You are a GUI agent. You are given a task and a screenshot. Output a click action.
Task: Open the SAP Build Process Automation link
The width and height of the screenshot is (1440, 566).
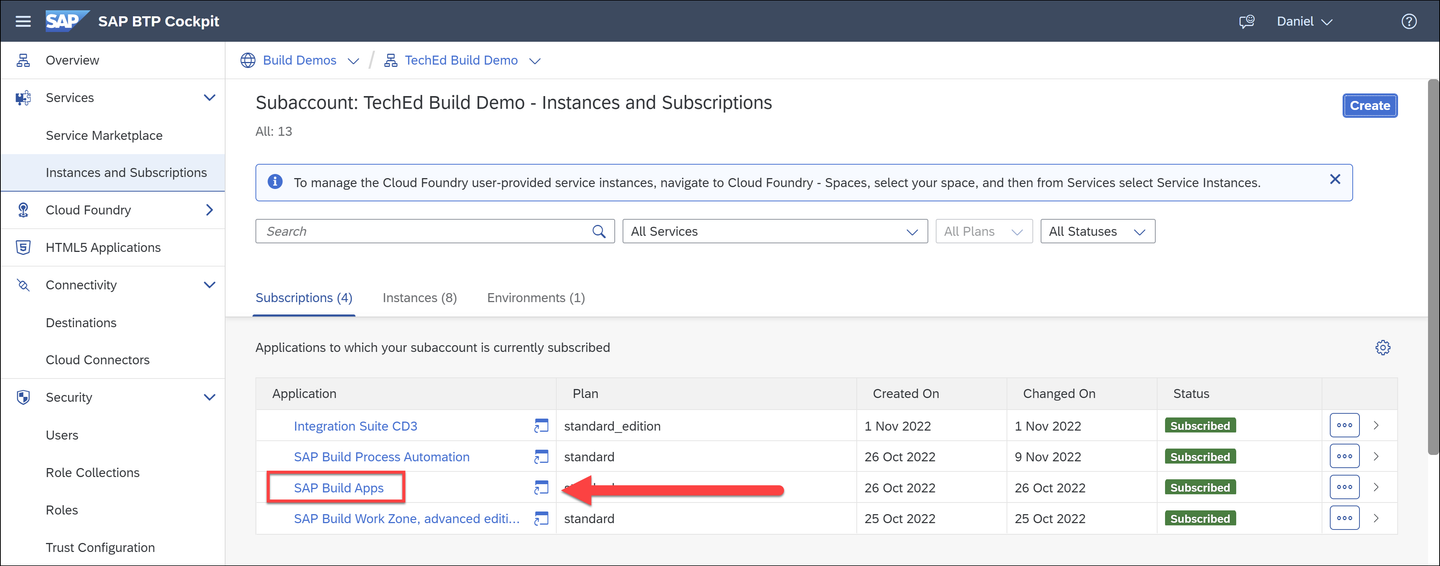click(382, 457)
